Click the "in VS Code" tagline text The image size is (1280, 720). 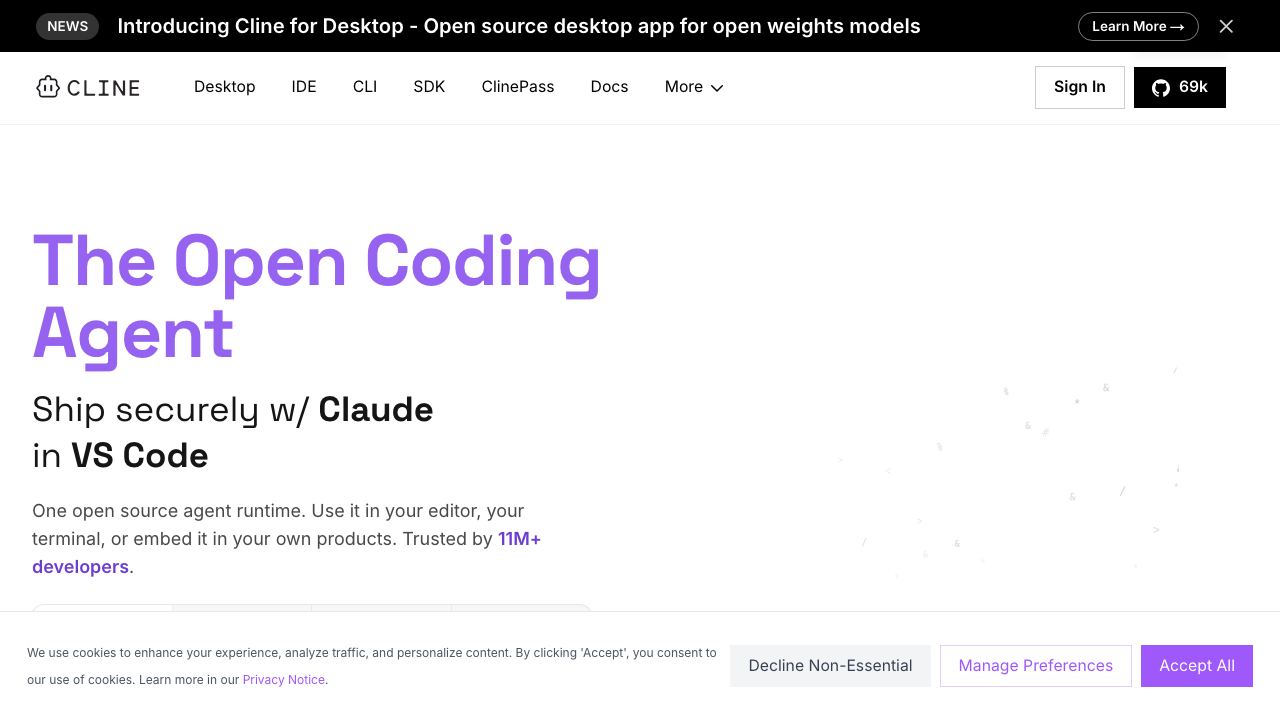coord(120,456)
